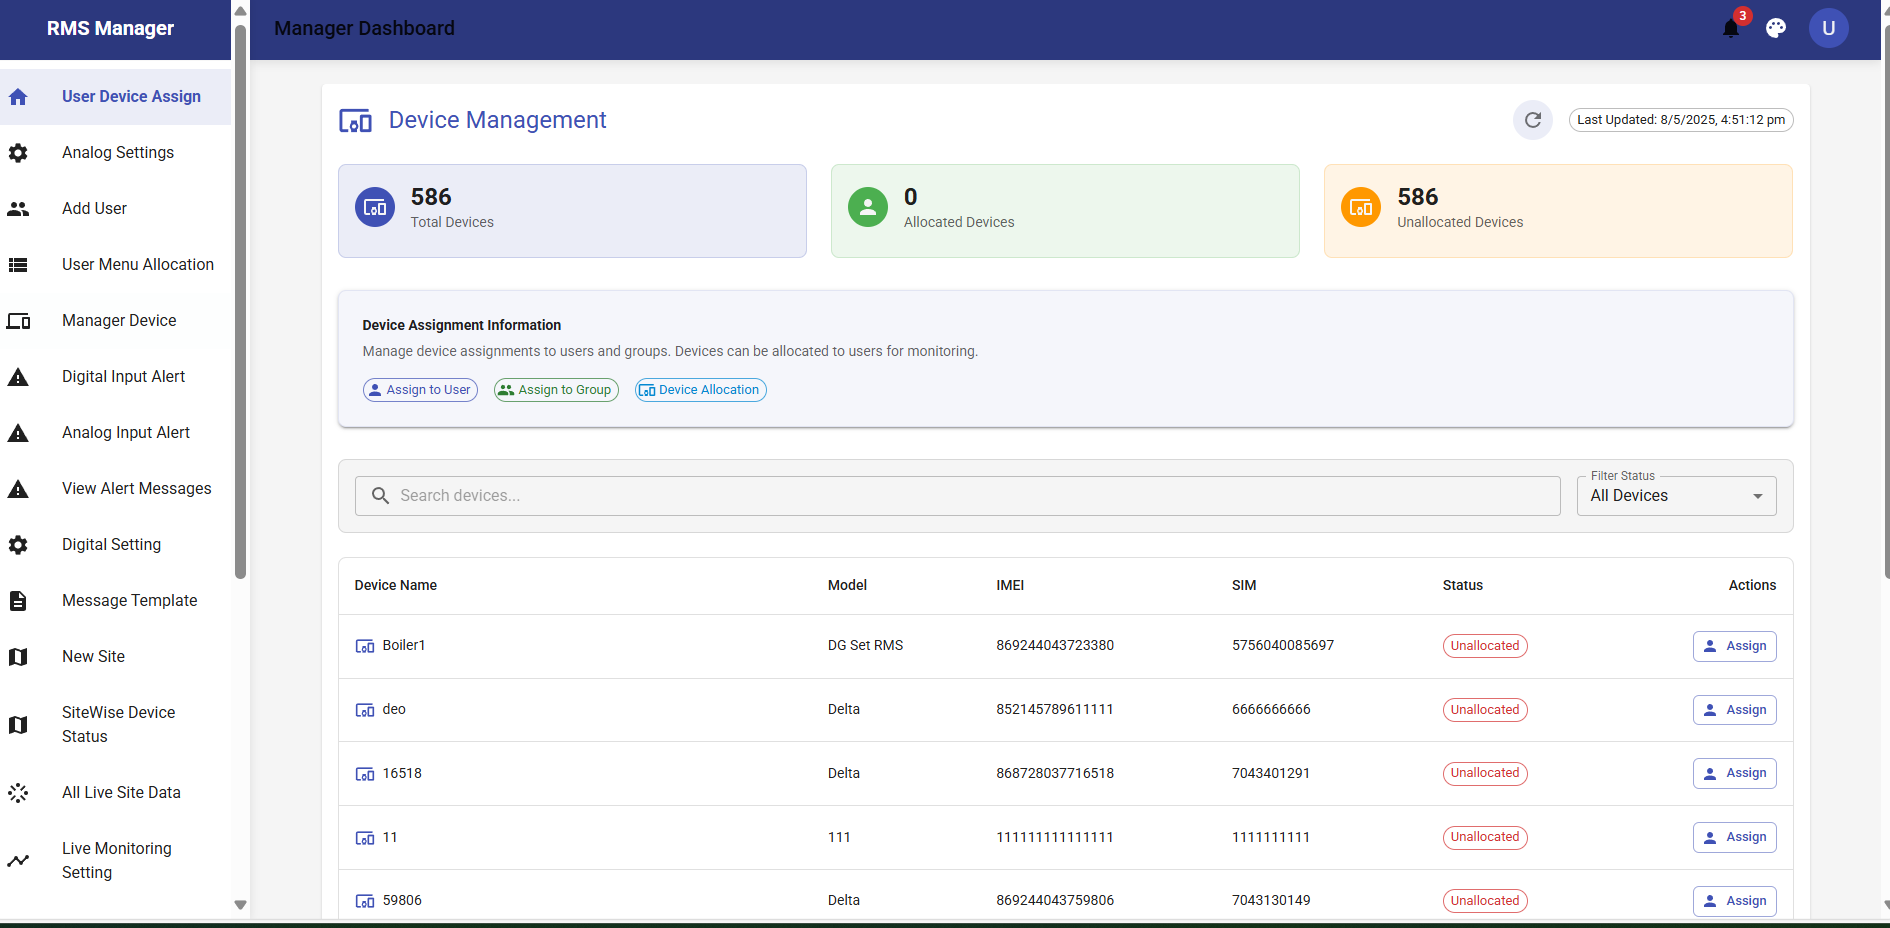Click the sidebar vertical scrollbar thumb
This screenshot has width=1890, height=928.
[x=240, y=300]
